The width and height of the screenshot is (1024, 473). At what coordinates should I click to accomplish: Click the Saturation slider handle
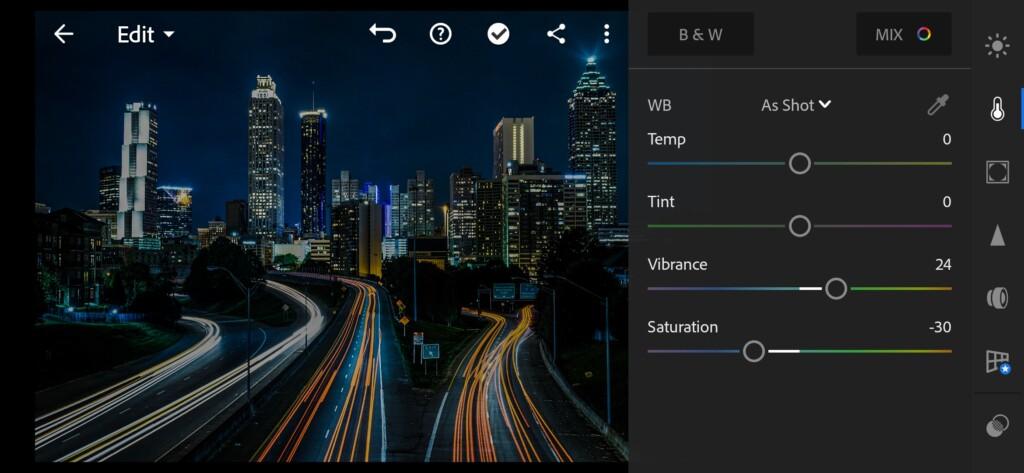tap(754, 351)
